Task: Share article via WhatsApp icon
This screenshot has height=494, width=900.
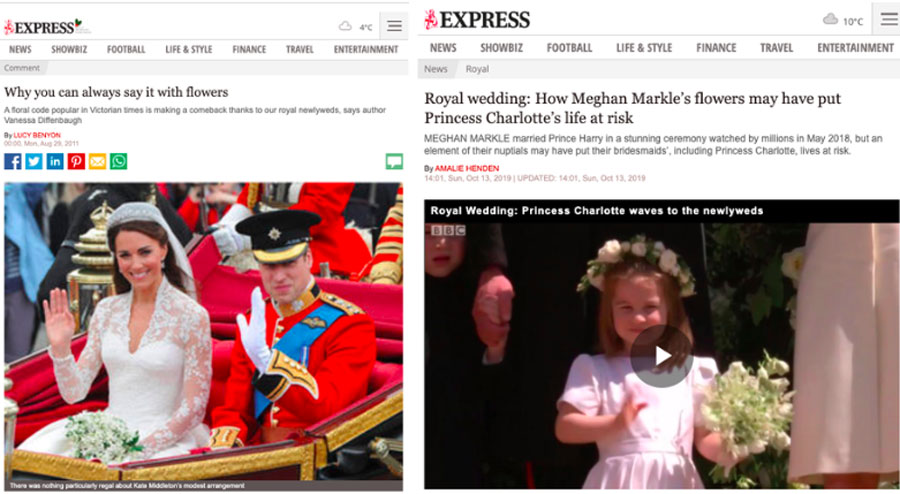Action: [119, 161]
